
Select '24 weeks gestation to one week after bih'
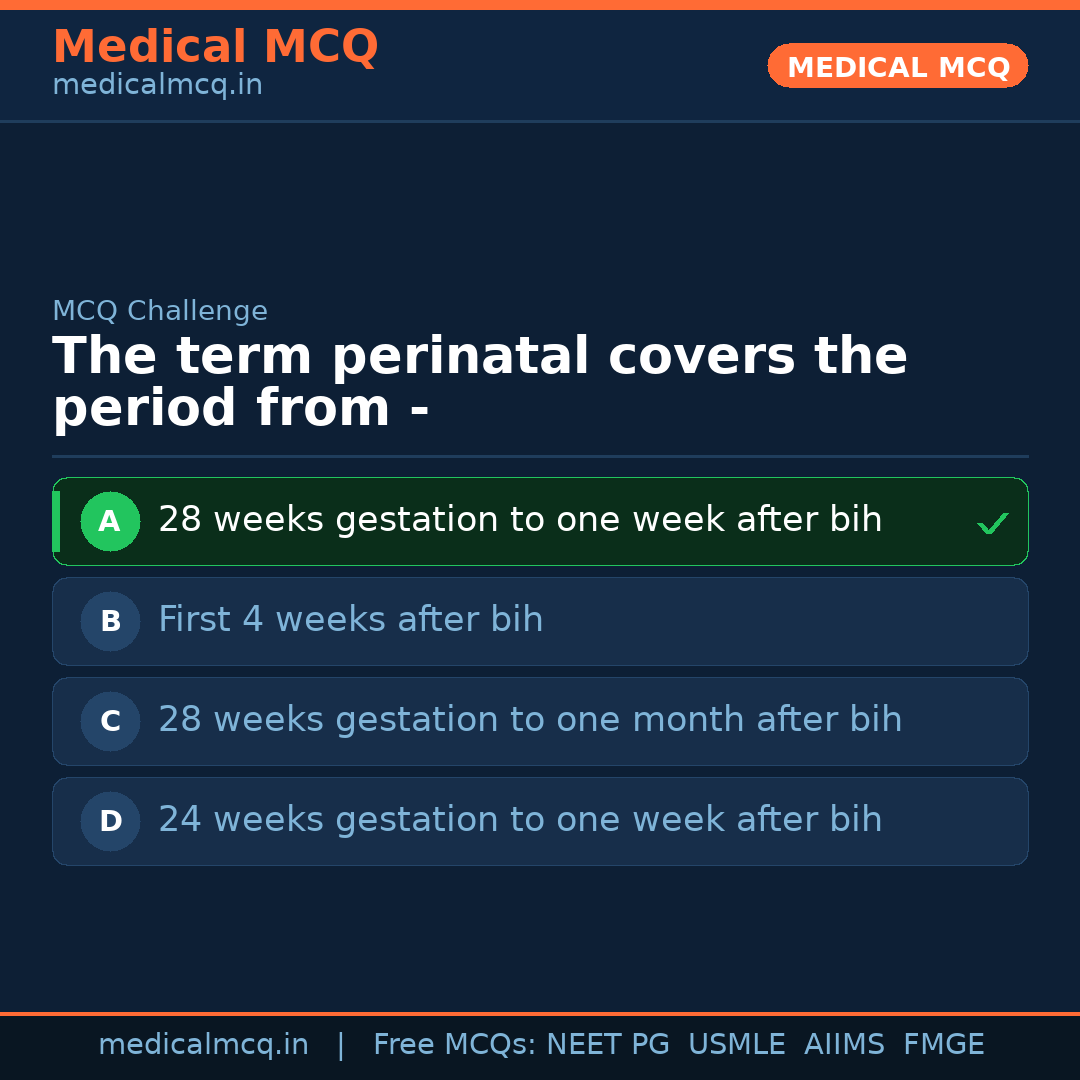[x=520, y=820]
